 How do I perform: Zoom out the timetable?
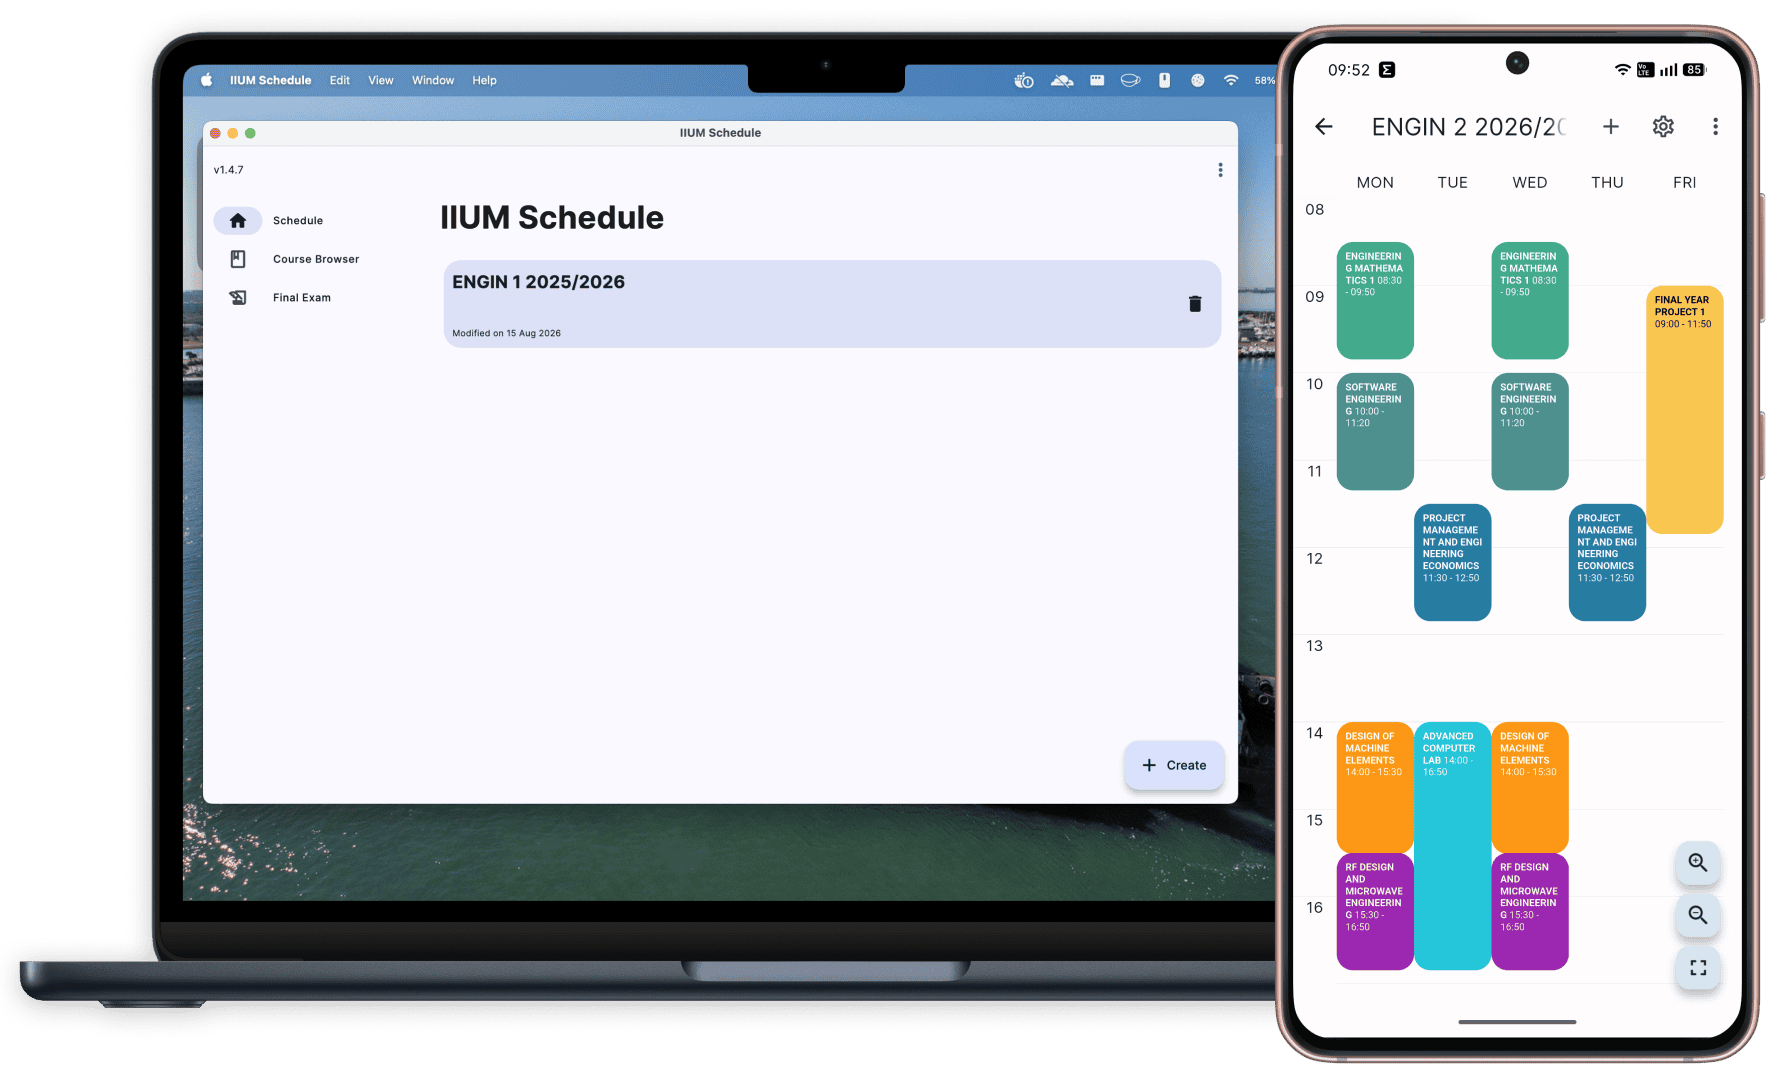(x=1698, y=915)
